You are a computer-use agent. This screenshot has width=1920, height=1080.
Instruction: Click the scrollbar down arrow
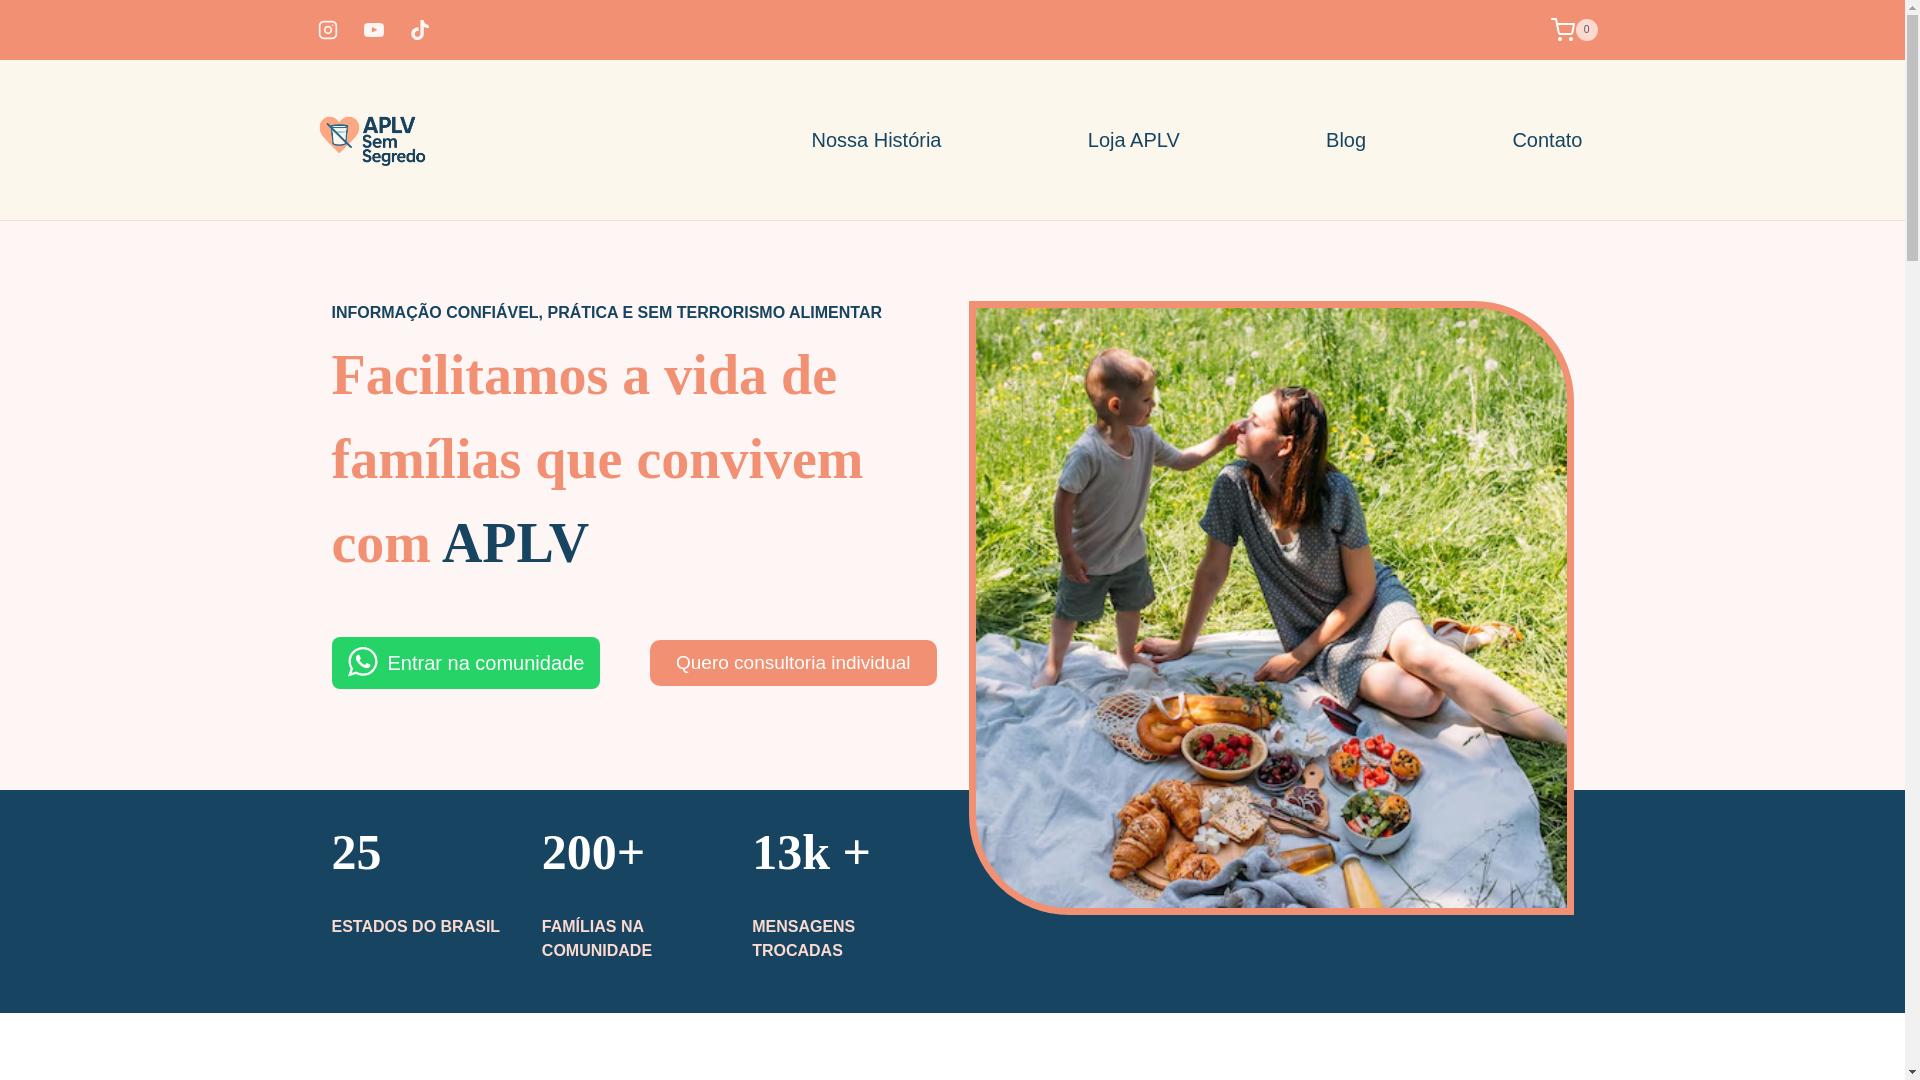(1912, 1072)
